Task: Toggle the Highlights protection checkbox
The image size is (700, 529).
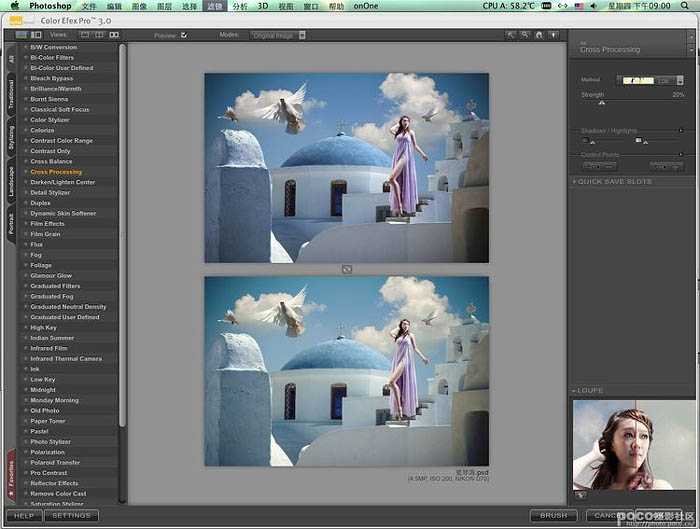Action: [x=637, y=141]
